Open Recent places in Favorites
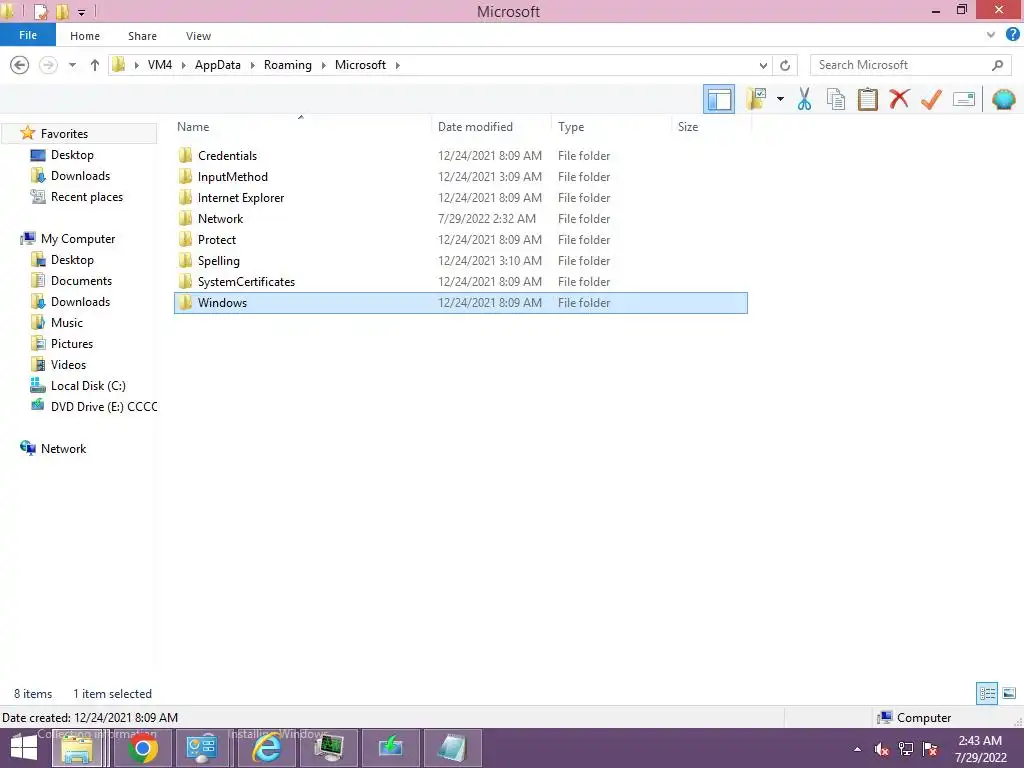1024x768 pixels. point(86,197)
